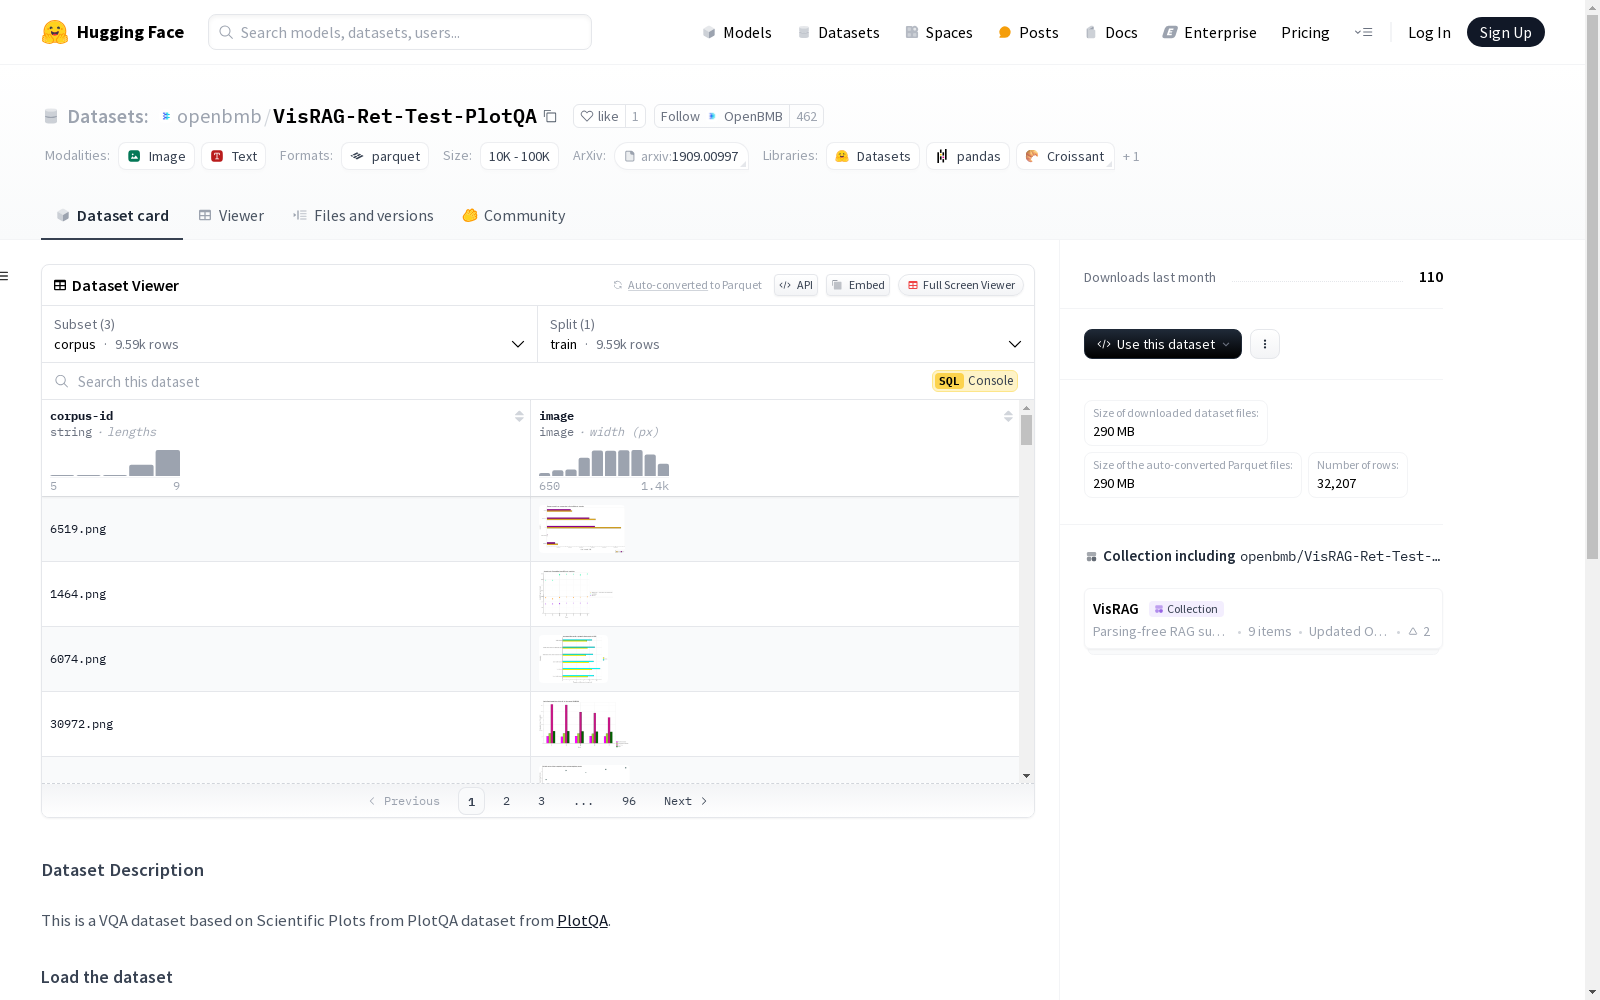Open the openbmb organization link
Viewport: 1600px width, 1000px height.
pos(219,116)
